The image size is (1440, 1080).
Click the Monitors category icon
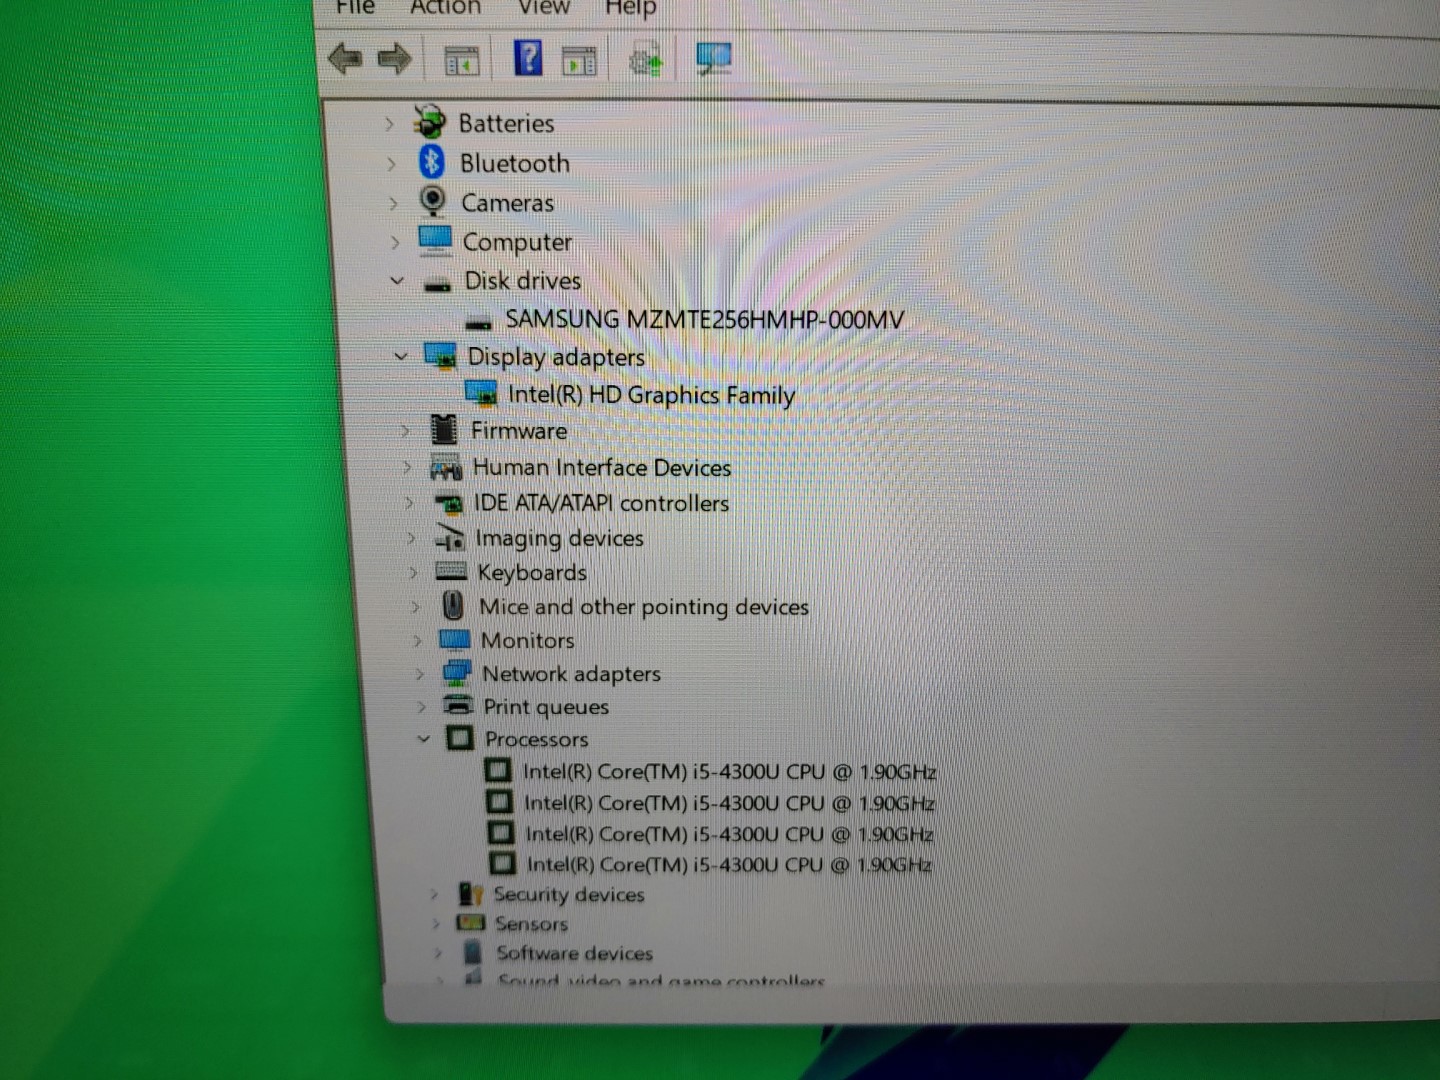click(455, 639)
